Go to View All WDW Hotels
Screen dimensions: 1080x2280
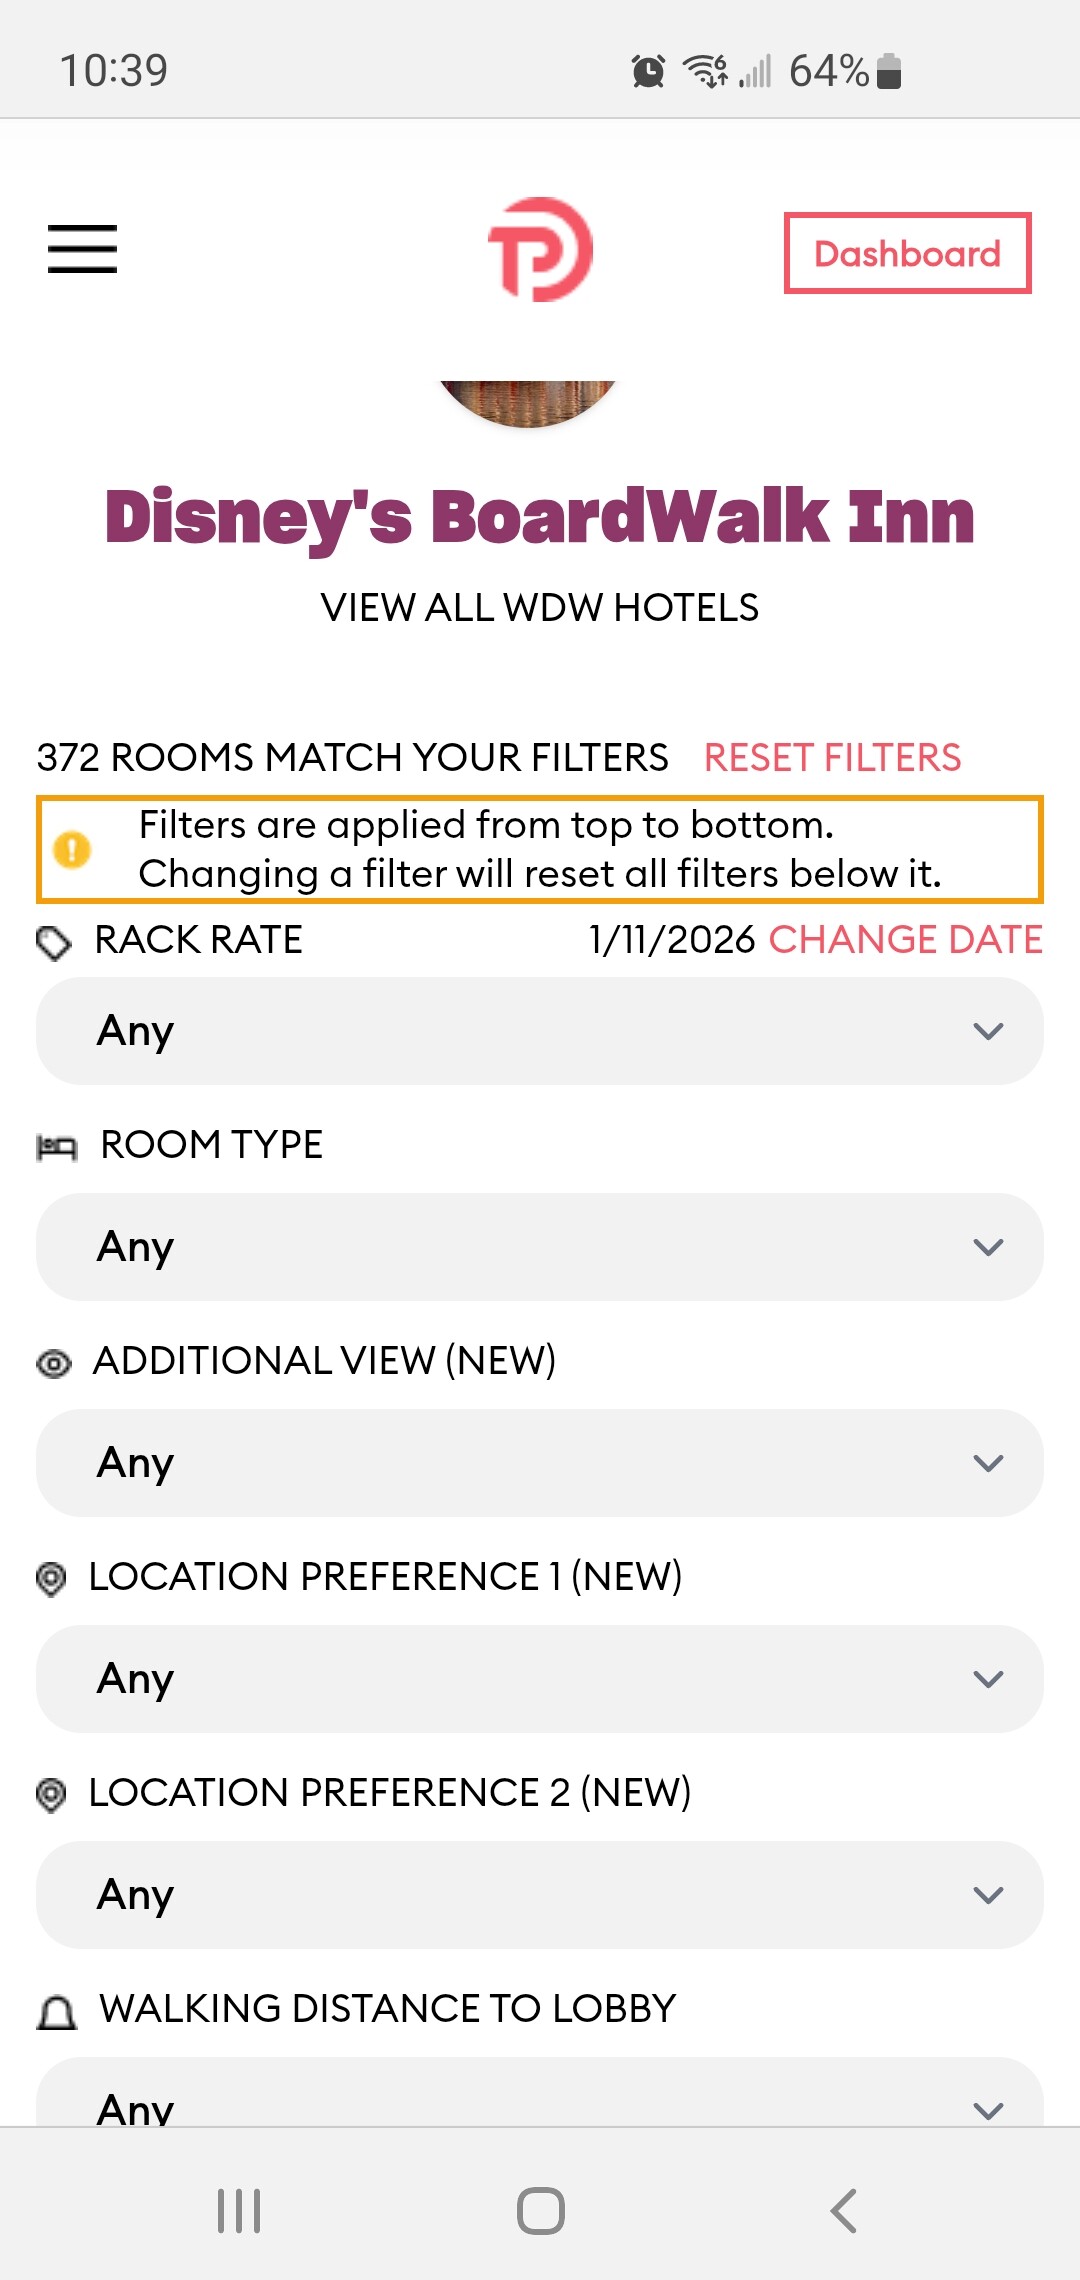pyautogui.click(x=540, y=608)
